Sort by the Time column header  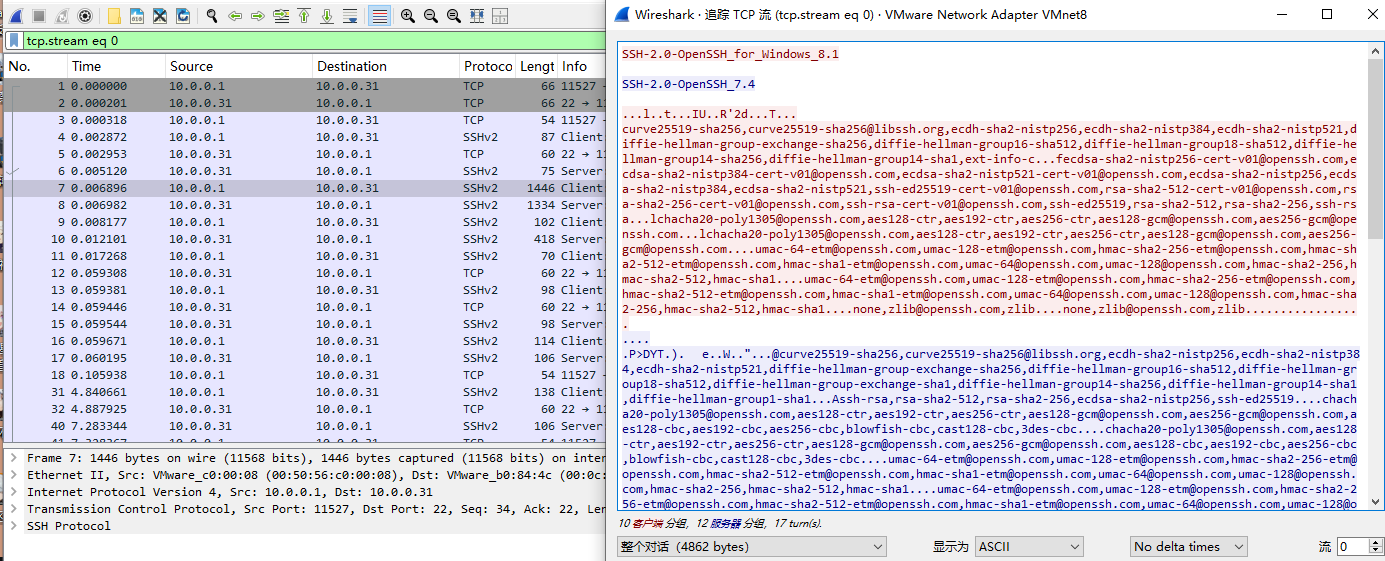point(116,66)
